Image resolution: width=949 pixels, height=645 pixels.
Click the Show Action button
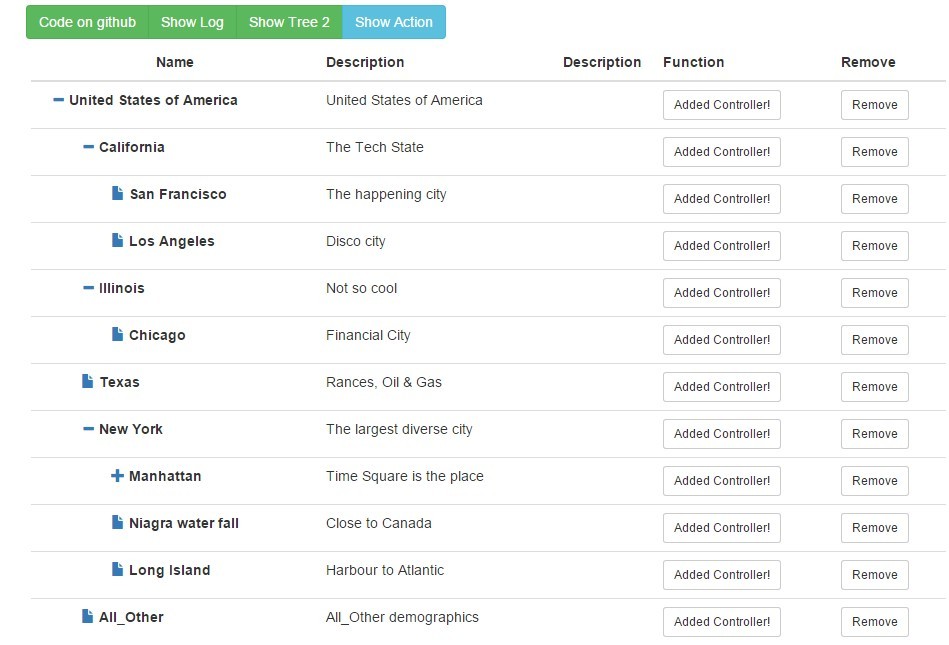pyautogui.click(x=393, y=20)
